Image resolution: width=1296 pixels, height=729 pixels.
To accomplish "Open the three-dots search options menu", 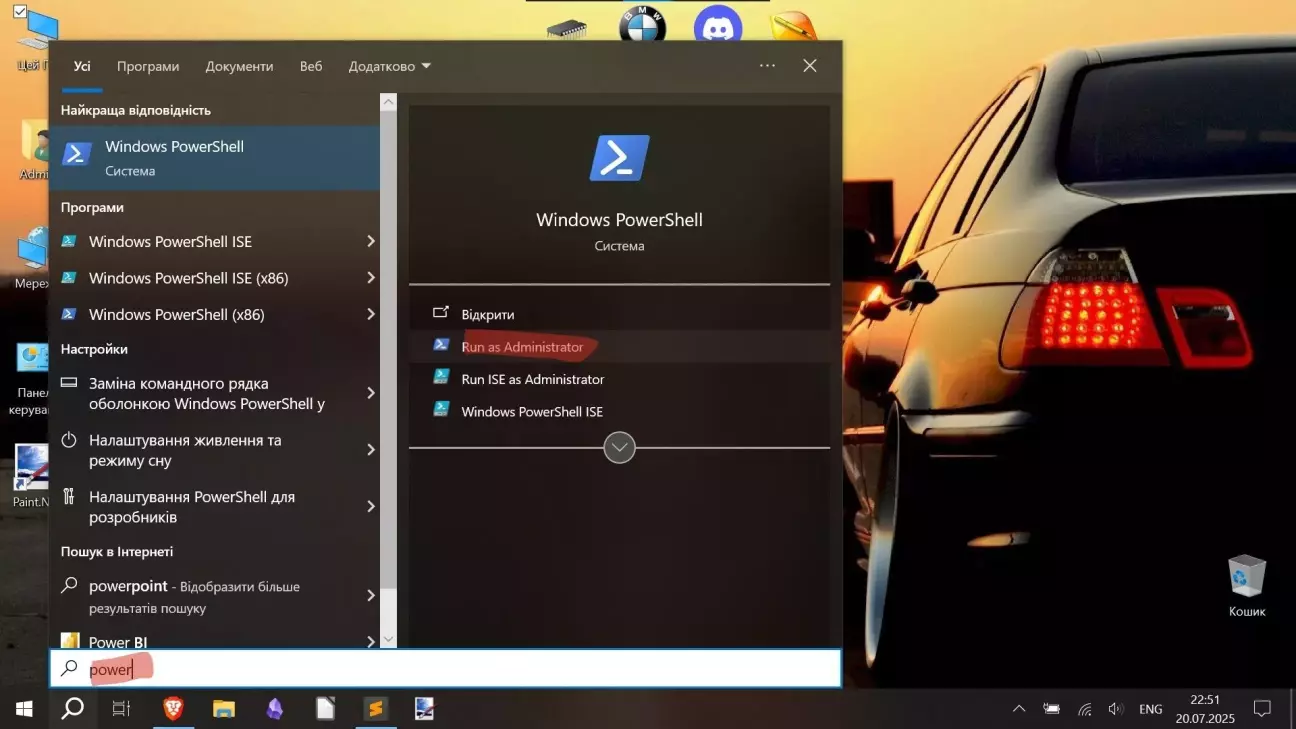I will click(767, 65).
